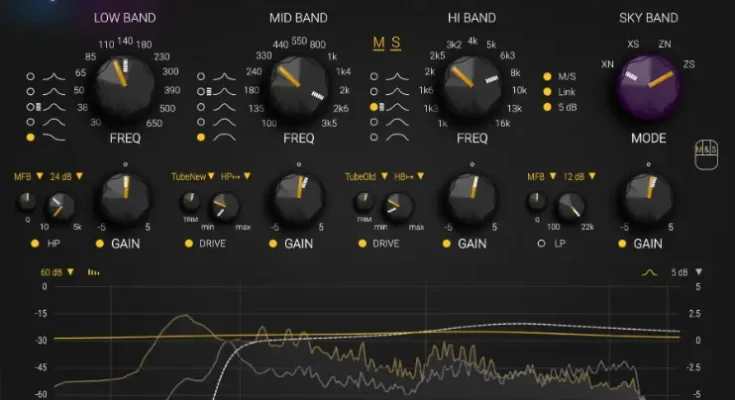The height and width of the screenshot is (400, 735).
Task: Click the yellow curve icon above the graph
Action: click(x=649, y=272)
